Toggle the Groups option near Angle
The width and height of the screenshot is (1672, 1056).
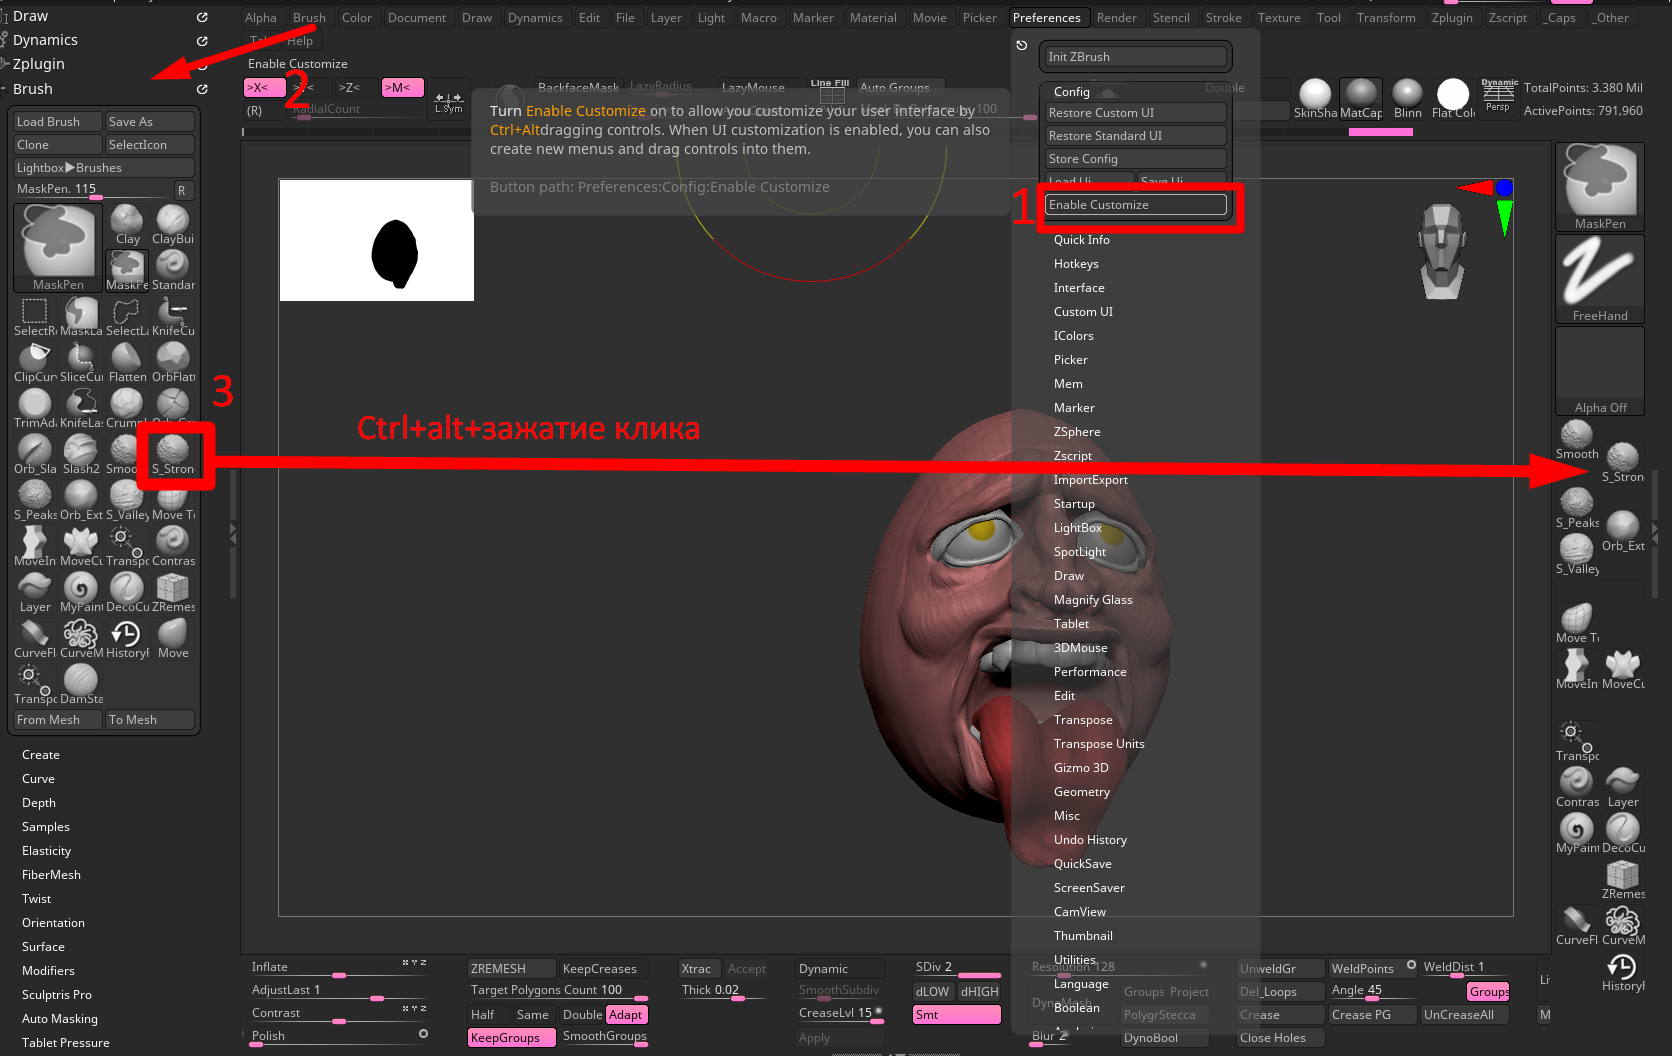click(1488, 992)
